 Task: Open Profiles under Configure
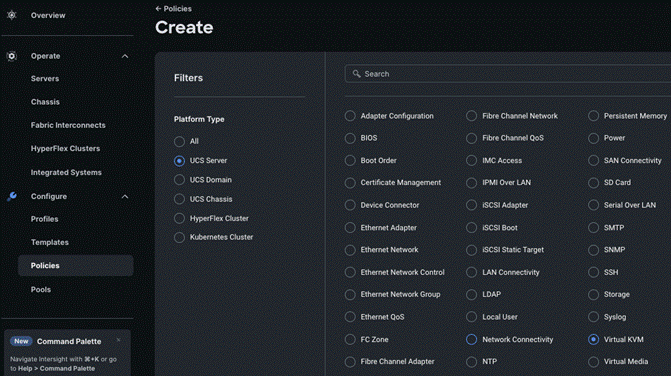(45, 219)
